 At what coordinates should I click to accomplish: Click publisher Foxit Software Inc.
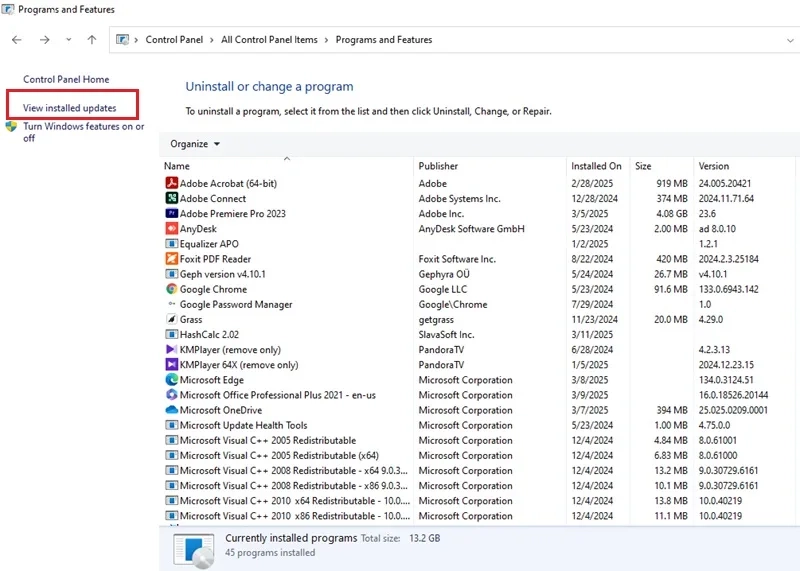[x=457, y=259]
